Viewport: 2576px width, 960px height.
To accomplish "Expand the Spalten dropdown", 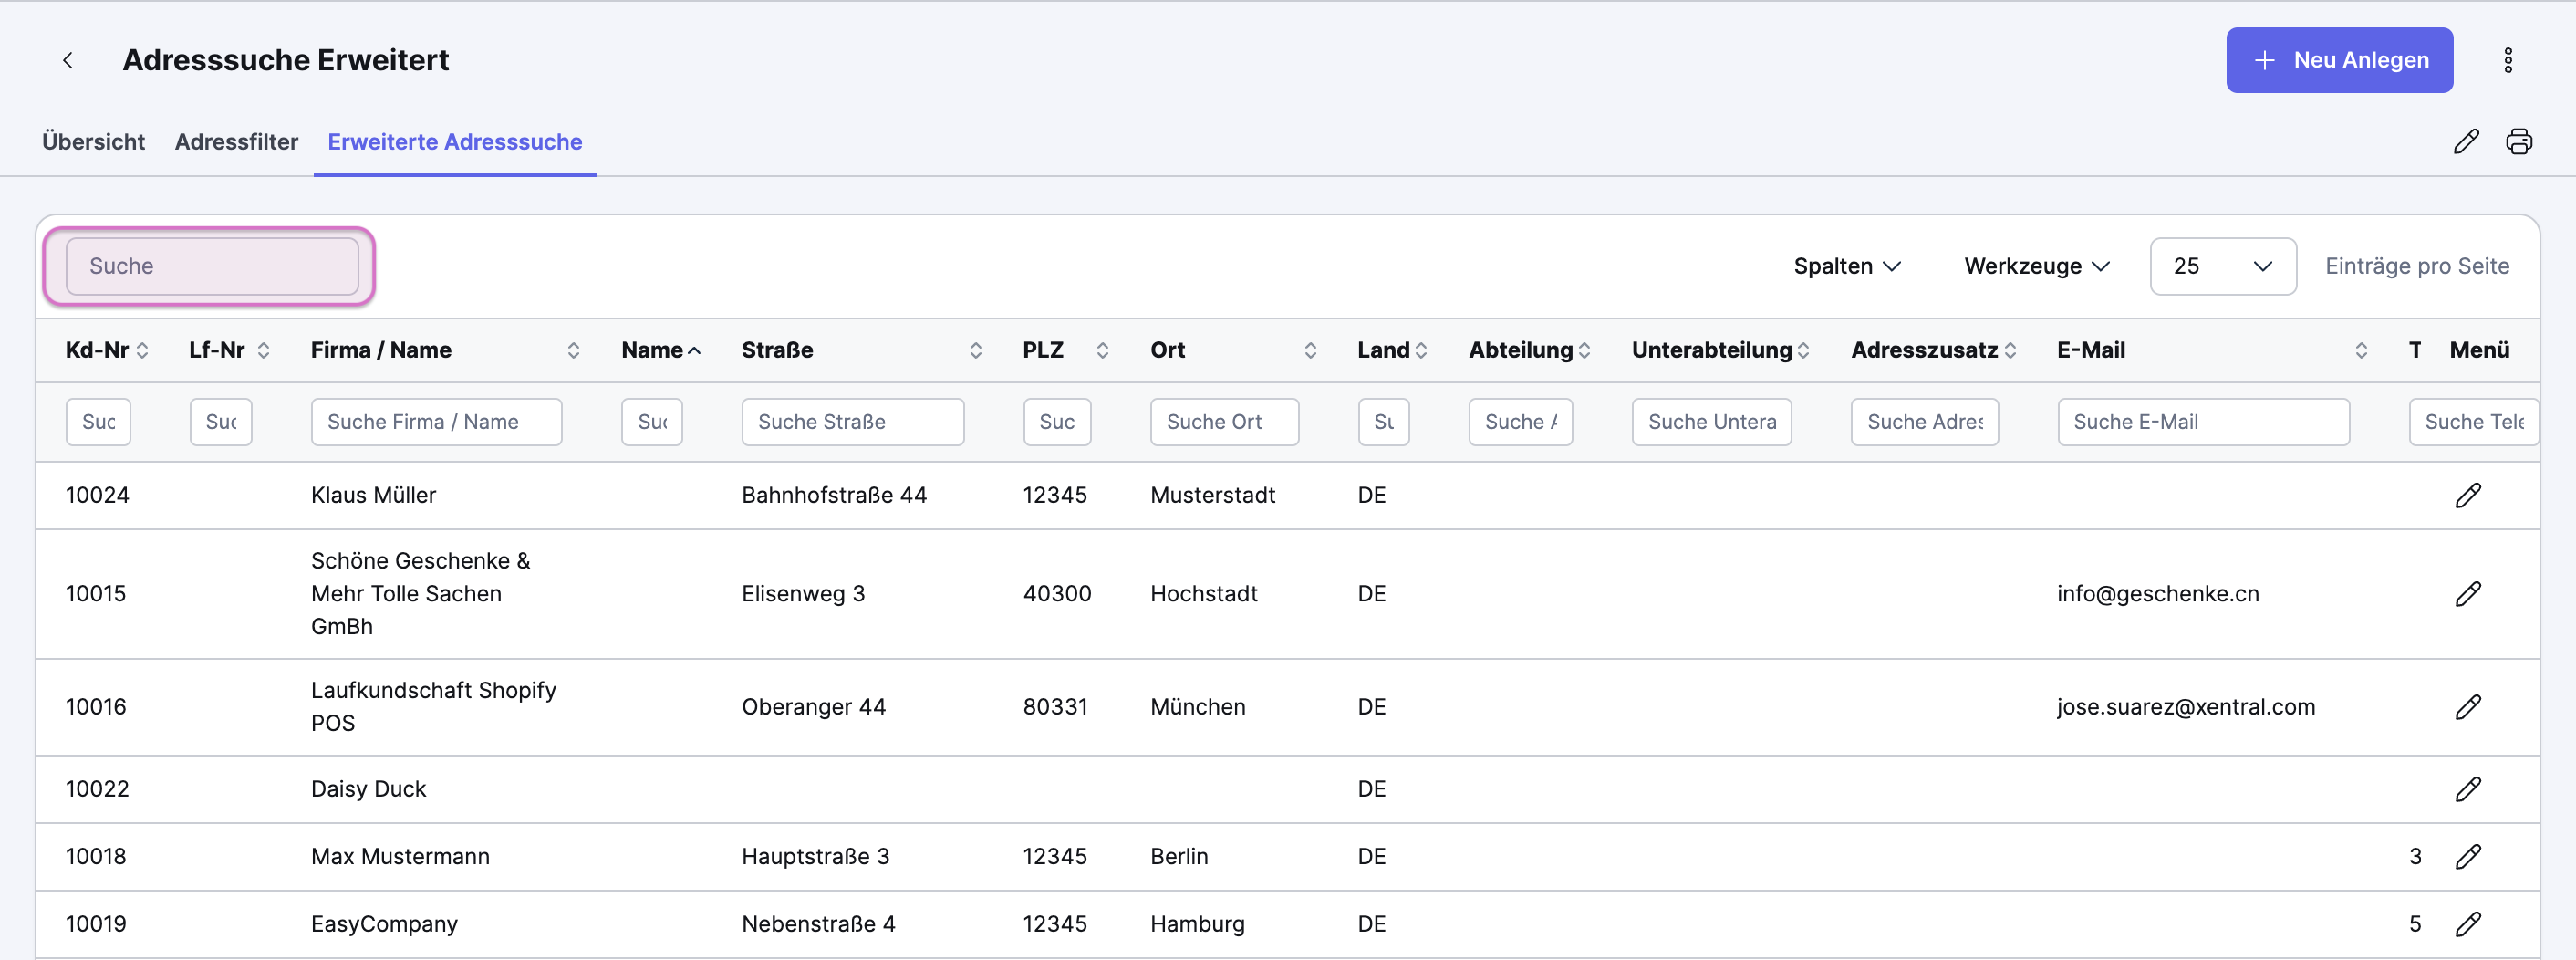I will pos(1846,266).
